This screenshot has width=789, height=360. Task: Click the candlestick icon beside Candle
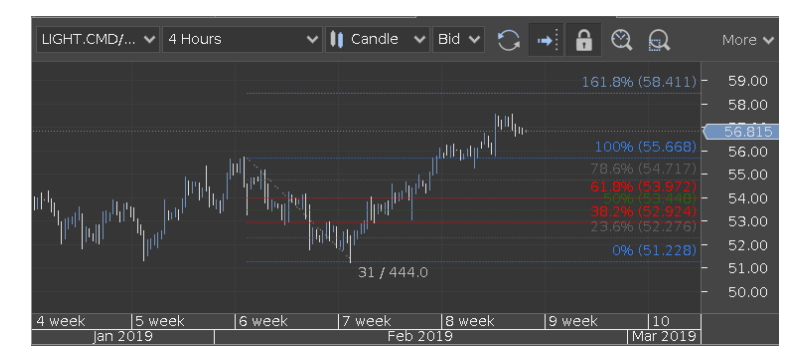337,40
